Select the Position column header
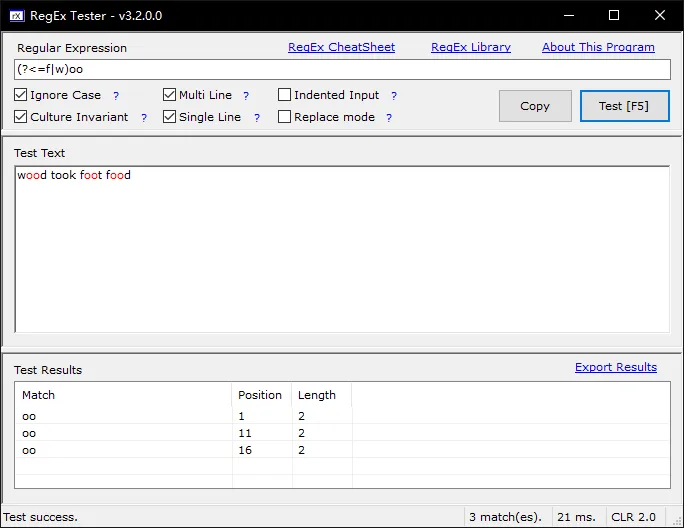Screen dimensions: 684x528 pyautogui.click(x=261, y=395)
